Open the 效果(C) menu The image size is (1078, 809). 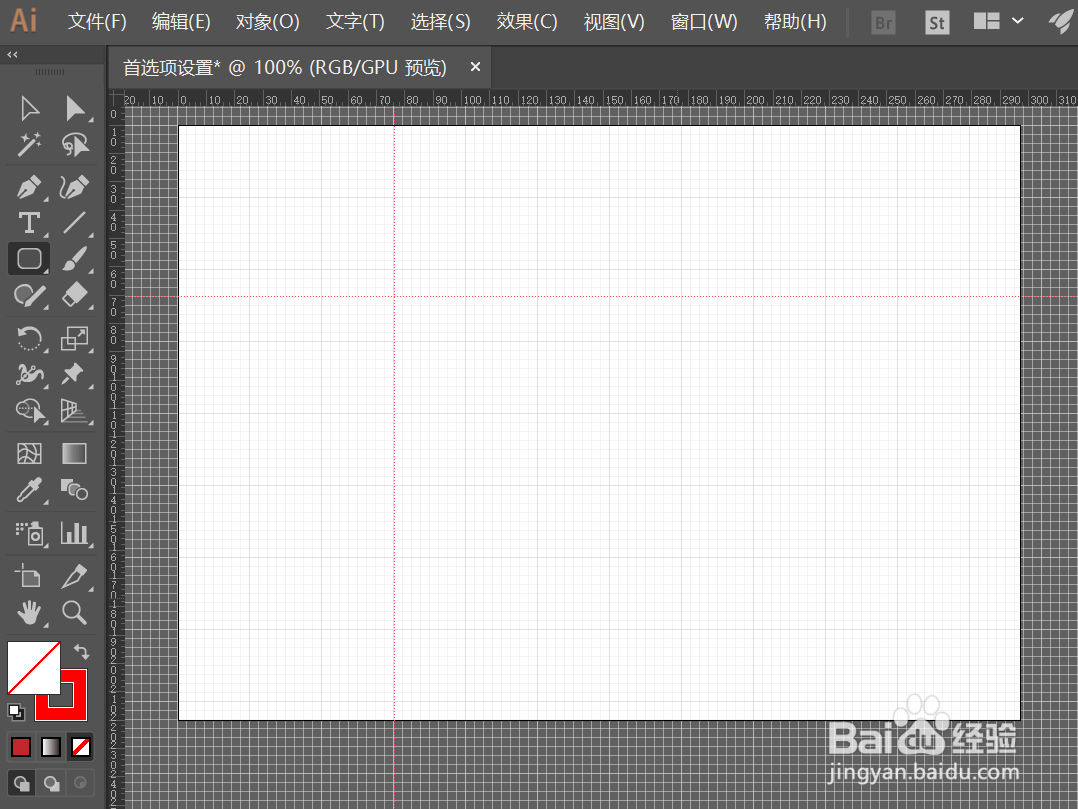pyautogui.click(x=527, y=22)
